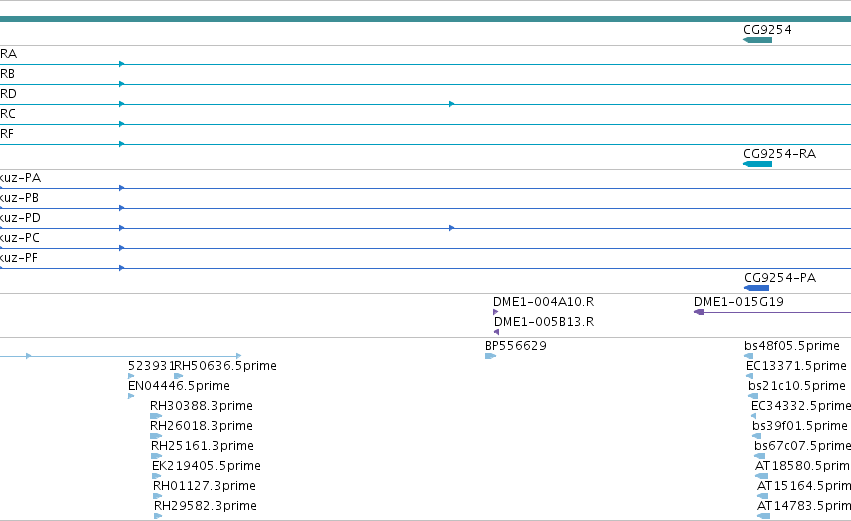Select the AT15164.5prime EST label
This screenshot has height=521, width=851.
[804, 486]
